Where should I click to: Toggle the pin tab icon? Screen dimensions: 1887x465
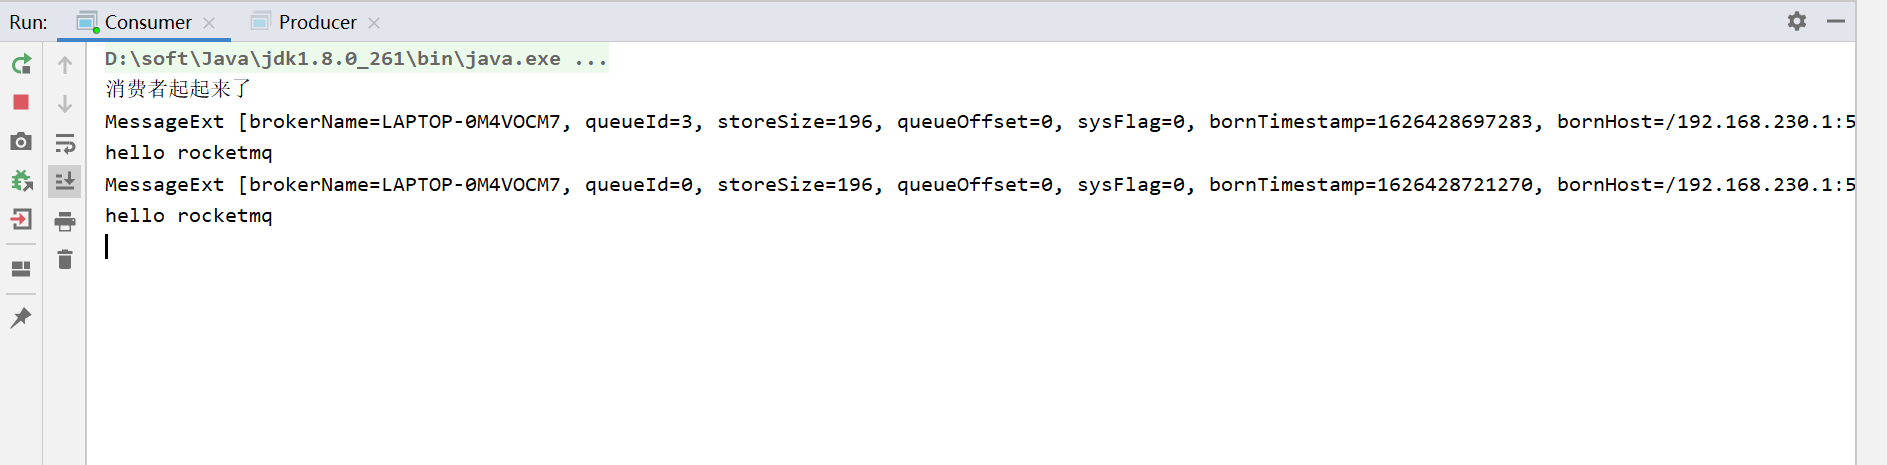[x=21, y=318]
